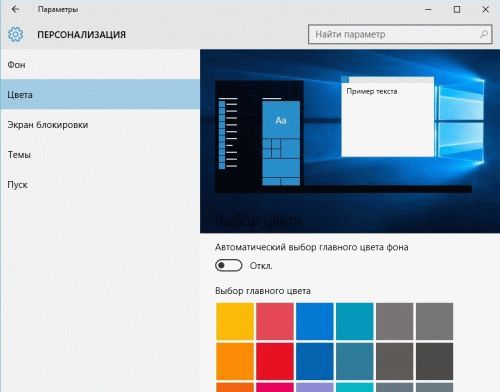Screen dimensions: 500x392
Task: Focus the 'Найти параметр' search field
Action: (x=400, y=34)
